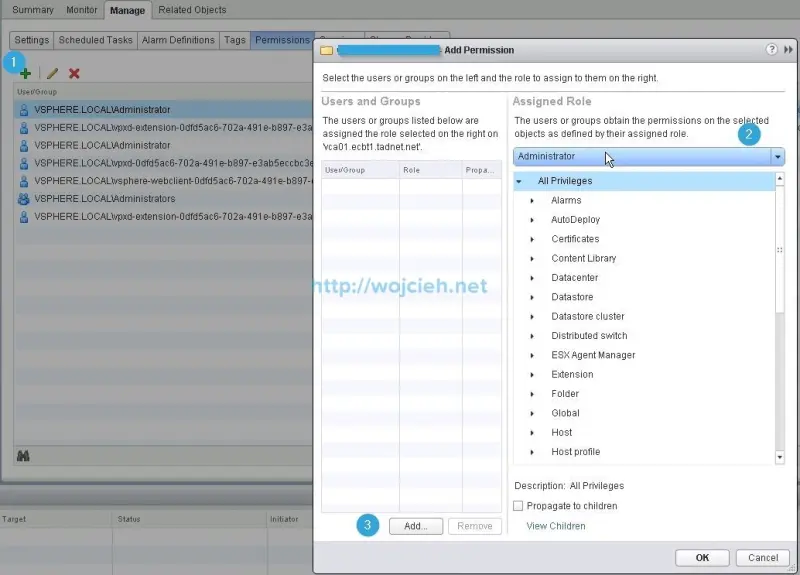Collapse the All Privileges tree node
Viewport: 800px width, 575px height.
(519, 181)
